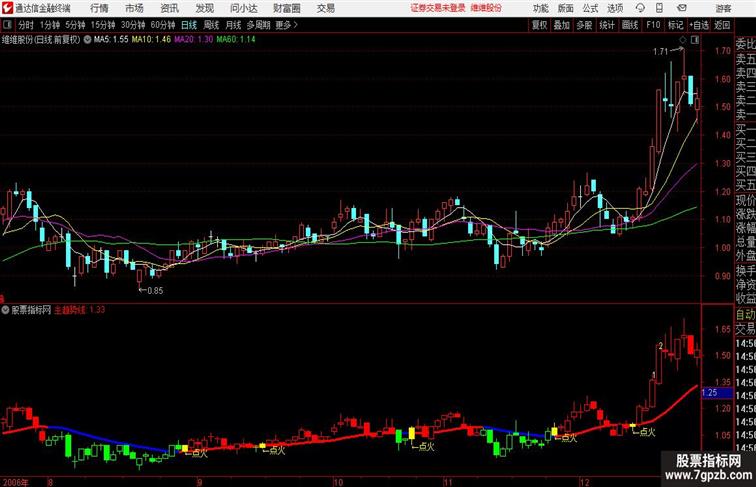Open the 问小达 menu
This screenshot has width=756, height=487.
243,8
